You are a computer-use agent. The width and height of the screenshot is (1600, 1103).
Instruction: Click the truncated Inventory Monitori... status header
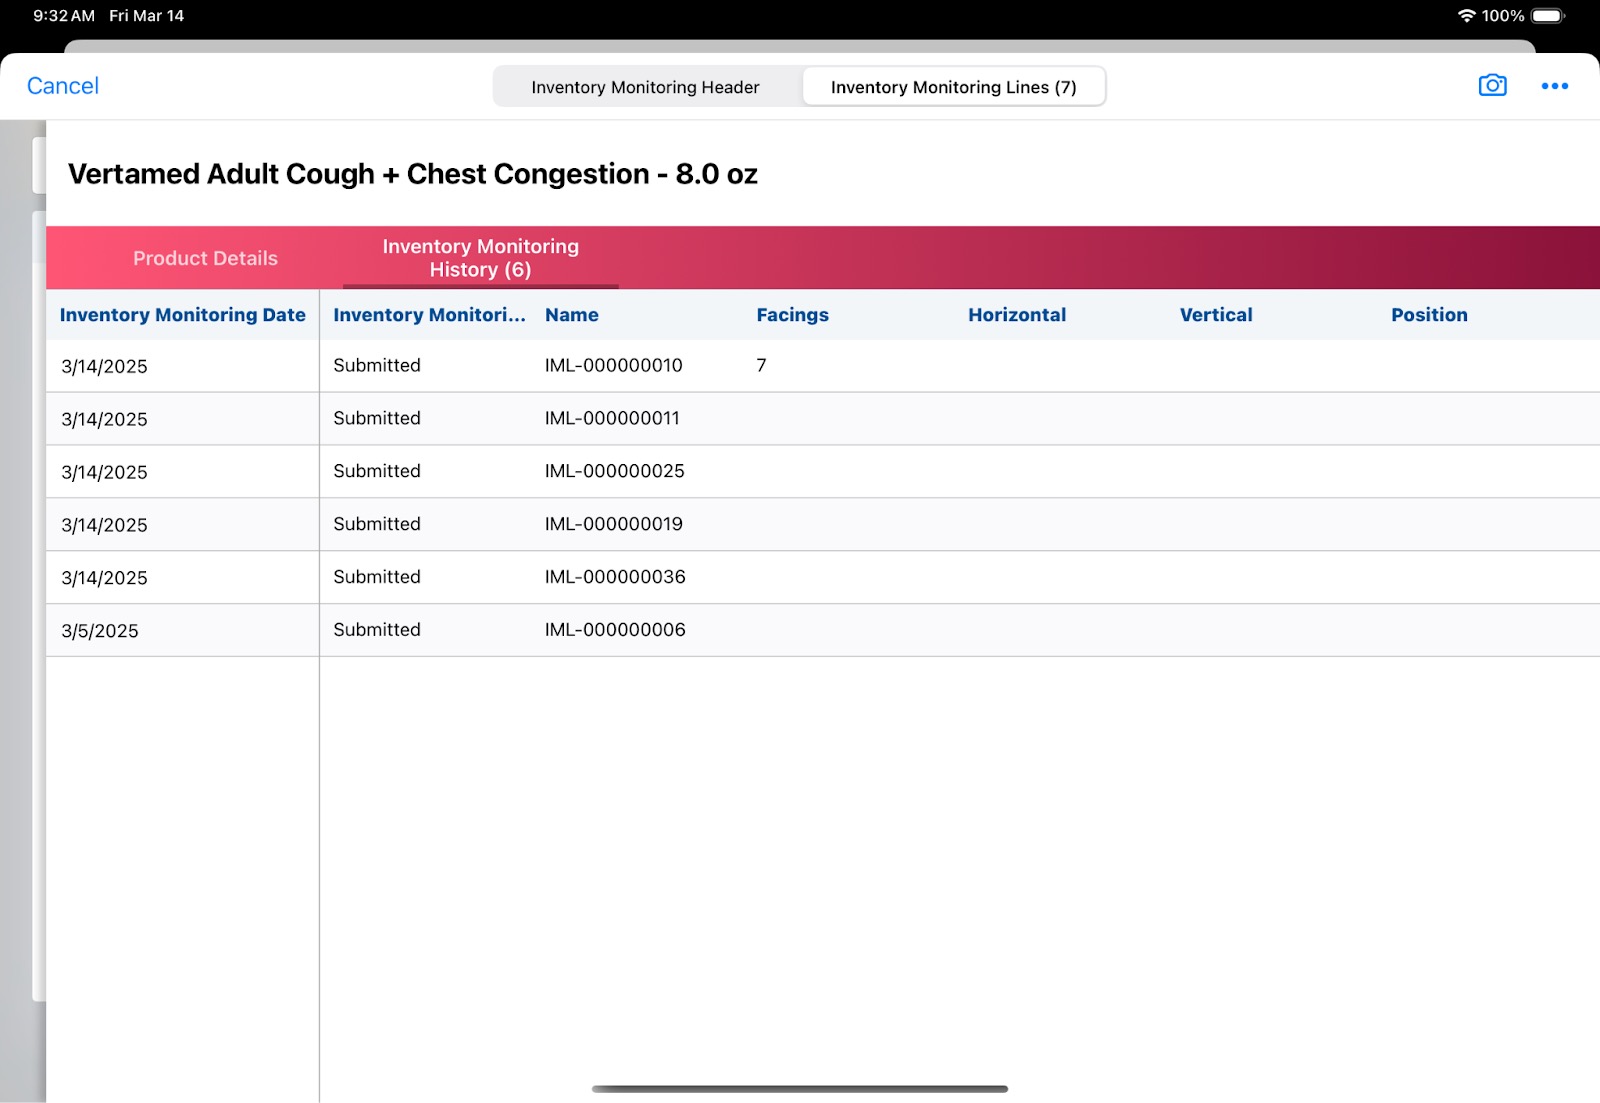click(x=429, y=315)
